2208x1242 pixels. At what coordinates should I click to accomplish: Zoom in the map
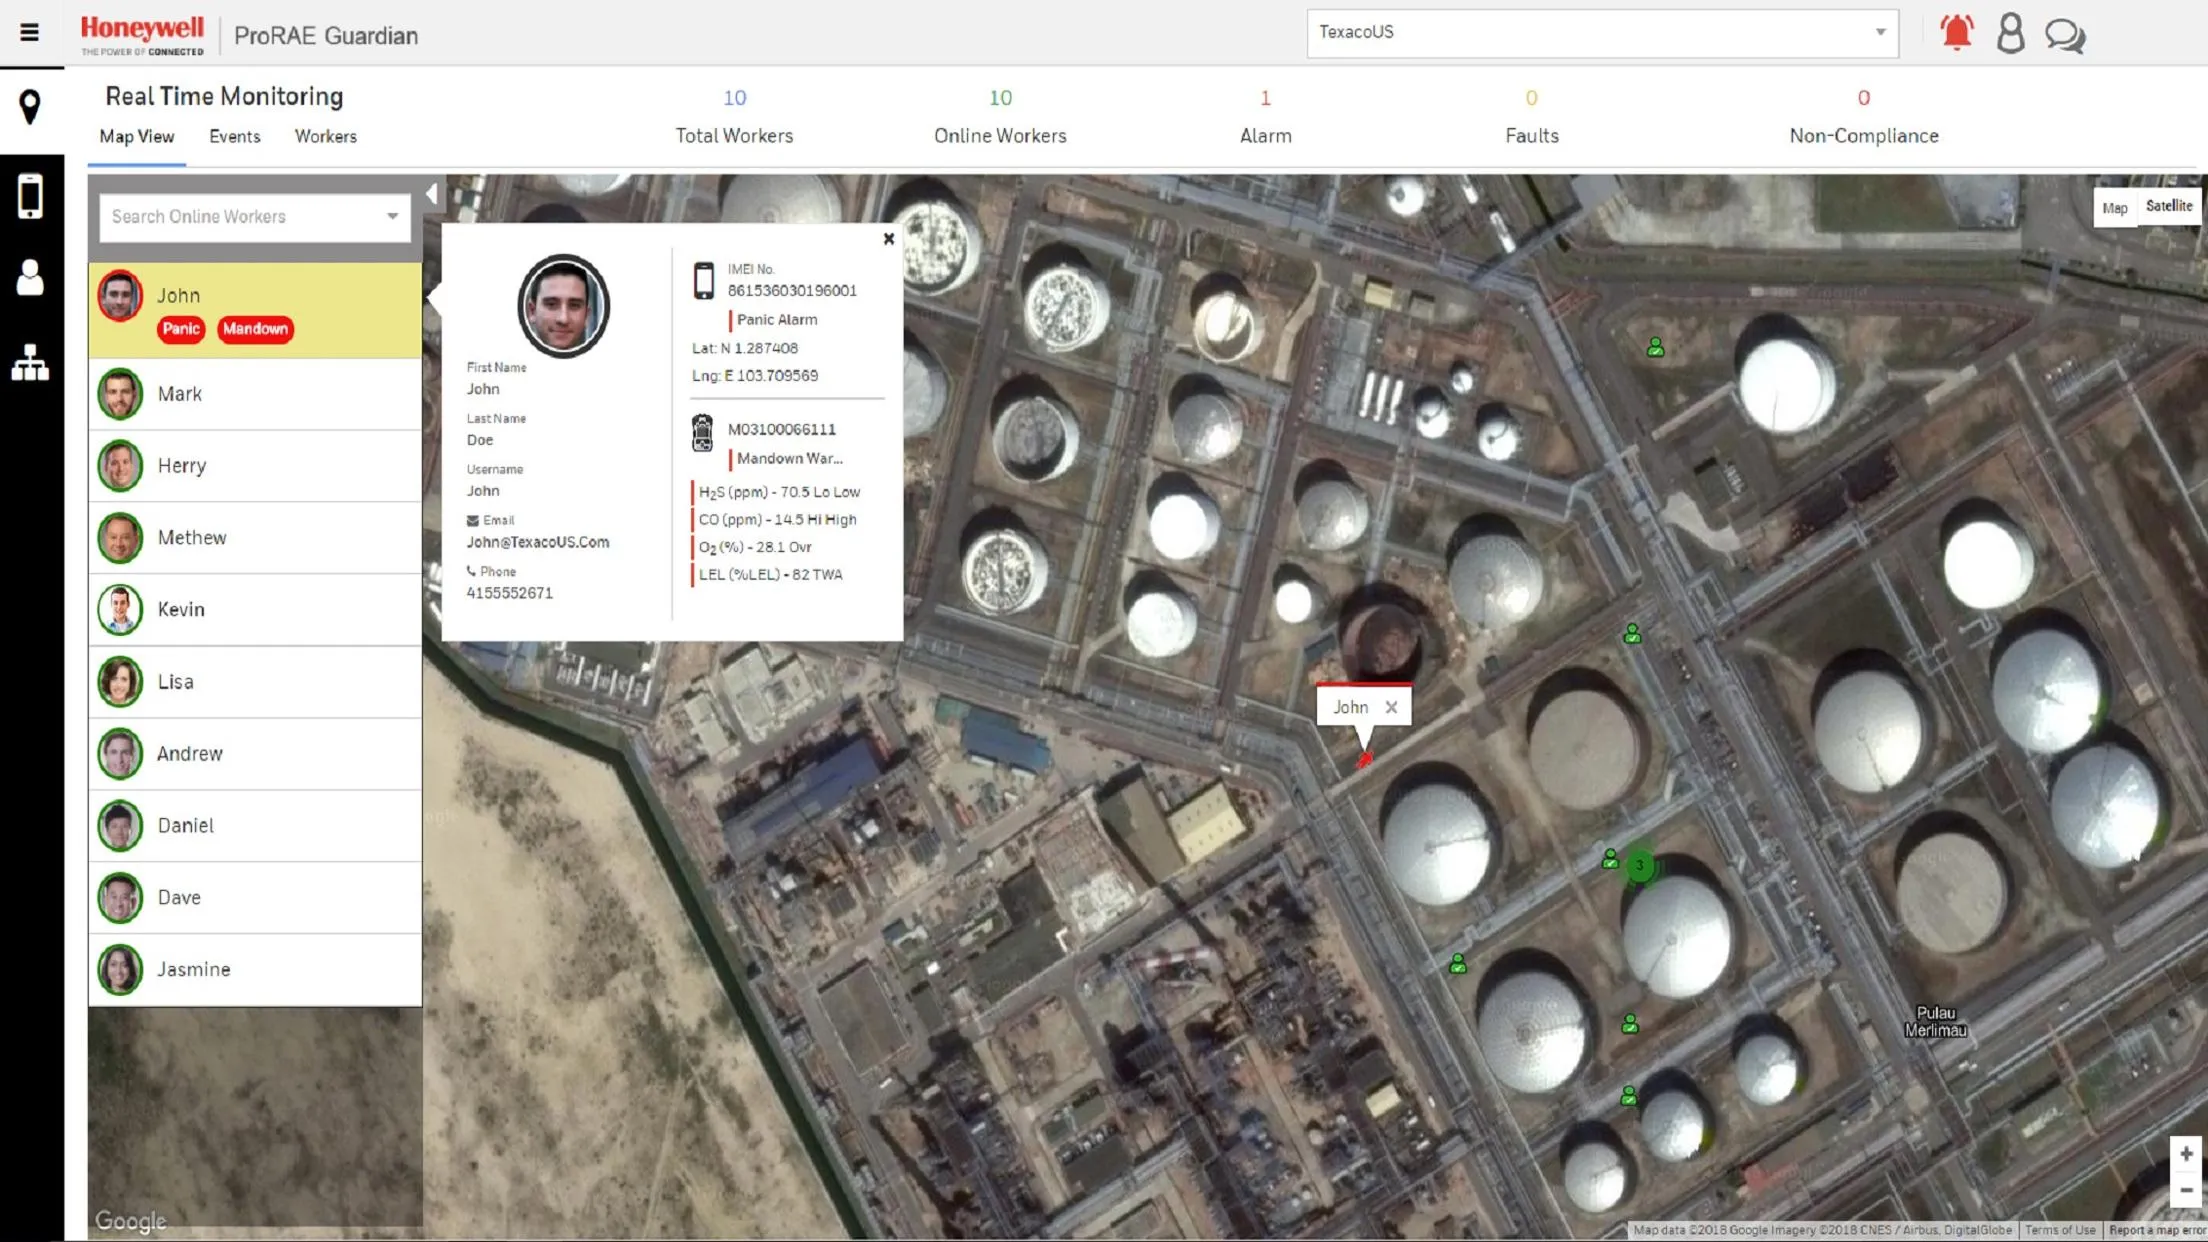(x=2186, y=1154)
